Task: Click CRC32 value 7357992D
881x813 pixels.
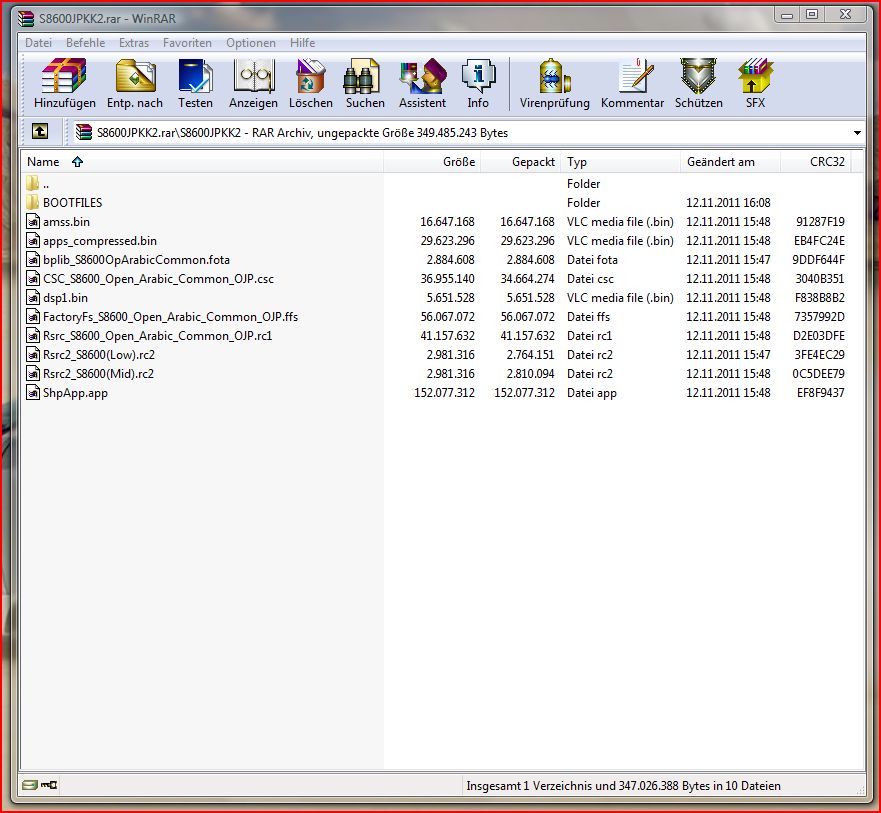Action: pos(819,317)
